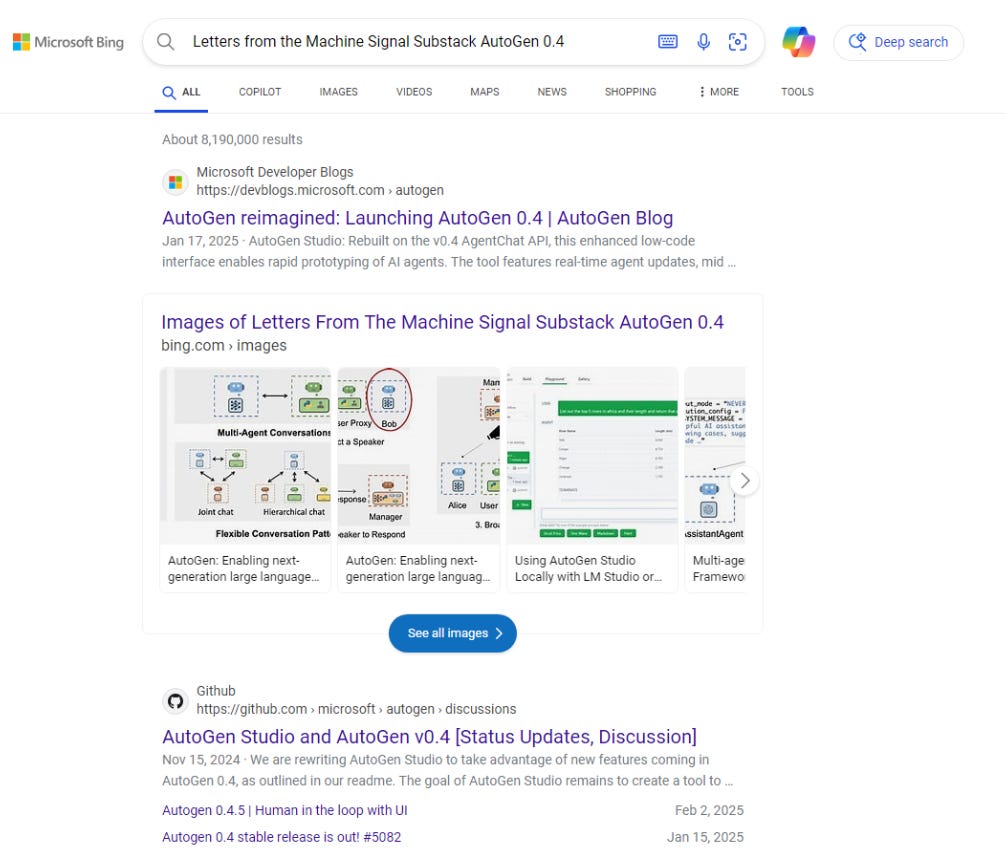Screen dimensions: 1005x850
Task: Open github.com microsoft autogen discussions URL
Action: pos(356,710)
